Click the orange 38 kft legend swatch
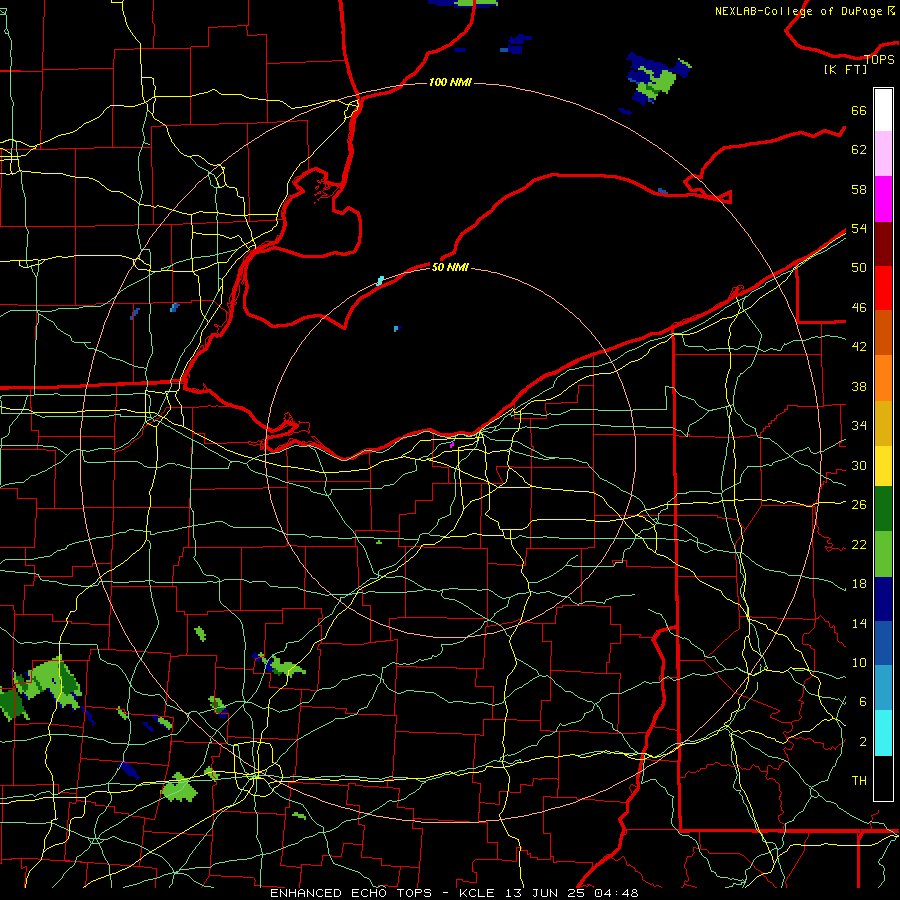 click(x=883, y=378)
